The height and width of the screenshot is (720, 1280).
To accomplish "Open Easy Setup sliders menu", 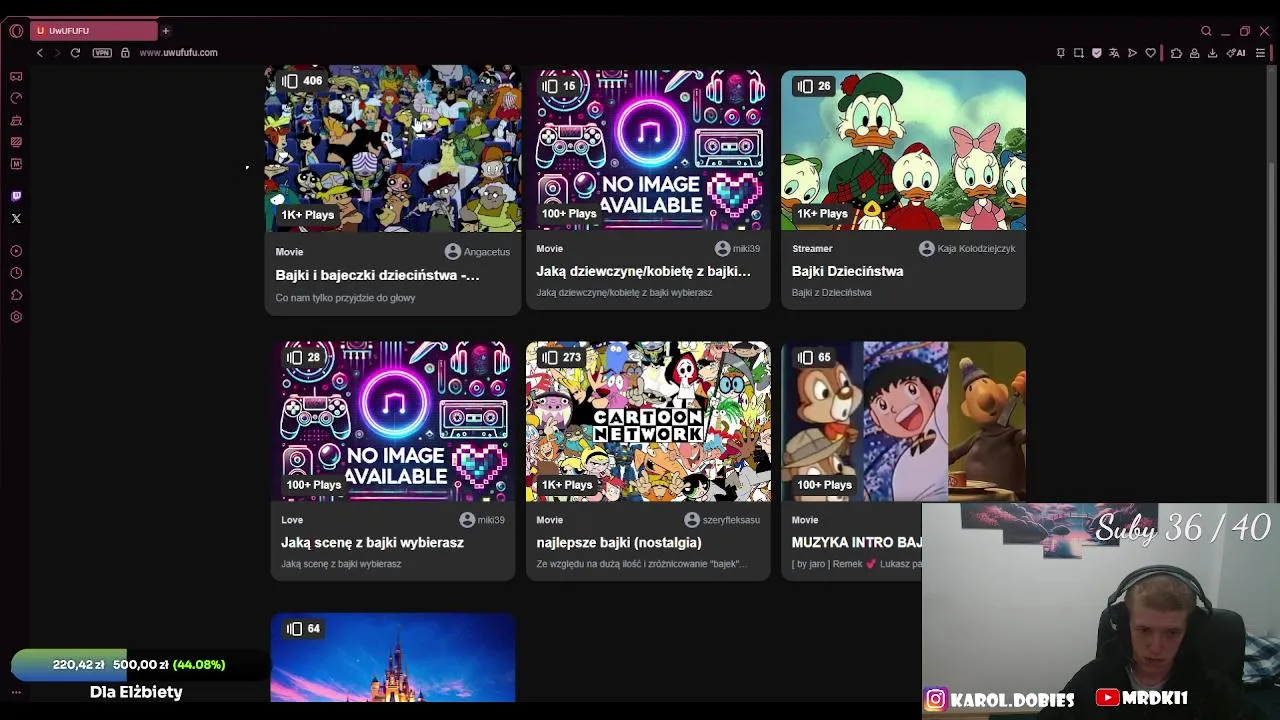I will point(1260,53).
